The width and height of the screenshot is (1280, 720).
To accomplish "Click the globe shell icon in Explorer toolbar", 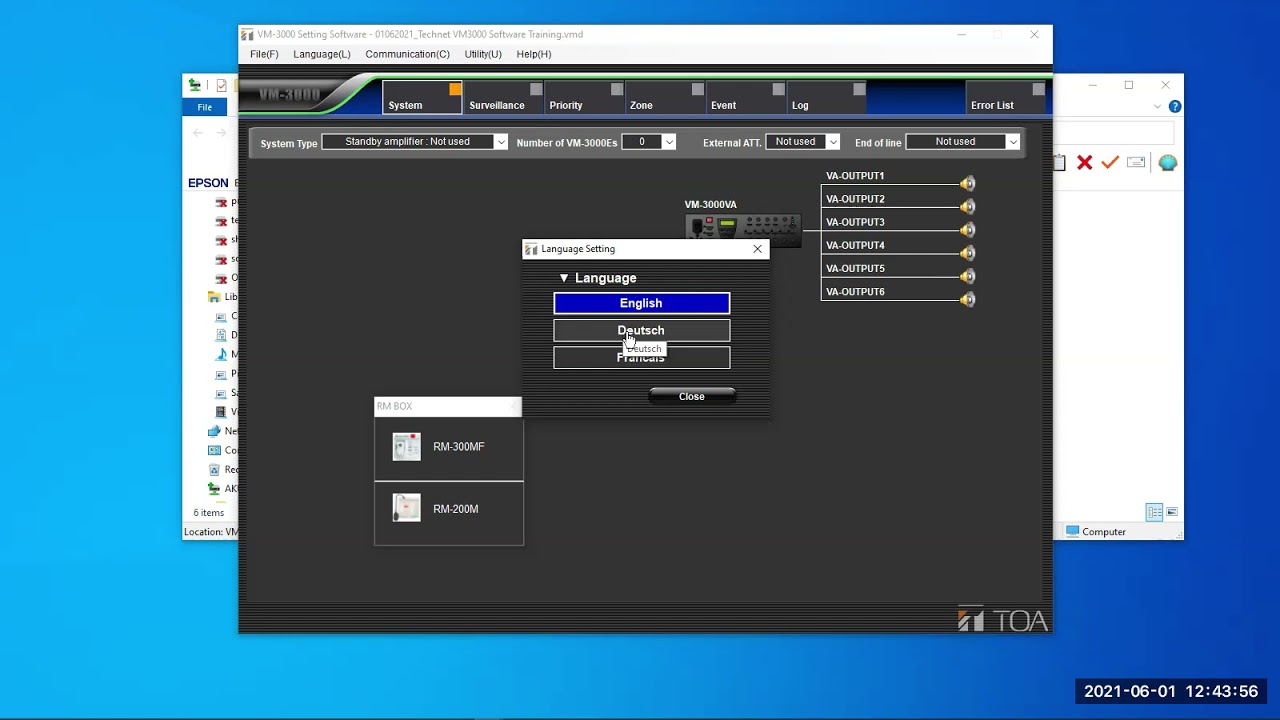I will coord(1168,163).
